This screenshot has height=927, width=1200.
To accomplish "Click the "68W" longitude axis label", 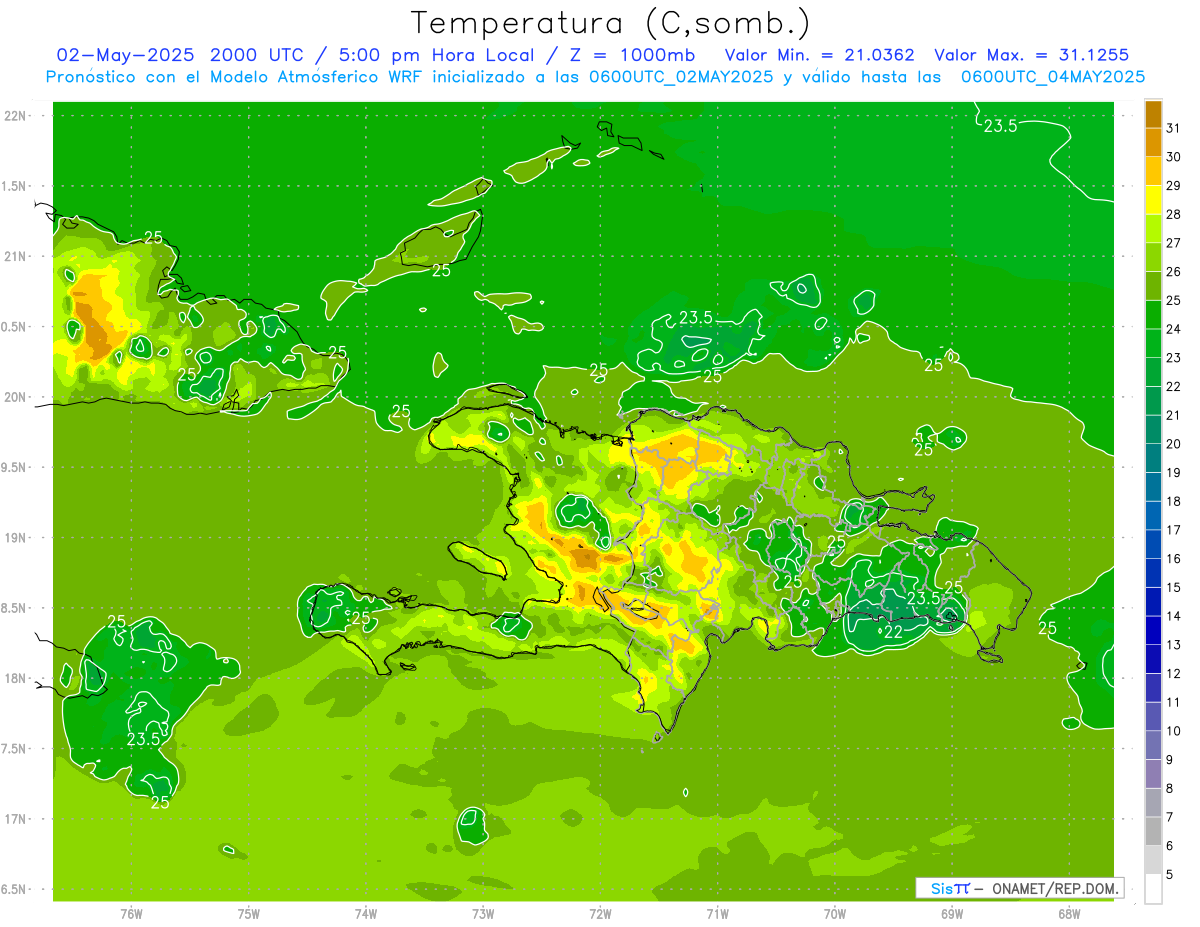I will tap(1069, 913).
